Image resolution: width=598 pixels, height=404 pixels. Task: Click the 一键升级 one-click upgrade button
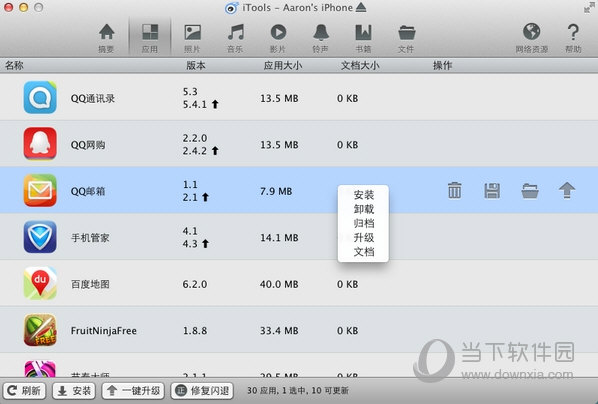coord(134,391)
